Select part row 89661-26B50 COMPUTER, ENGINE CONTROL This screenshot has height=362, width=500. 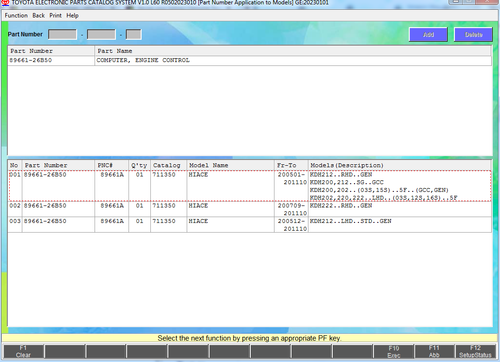(249, 60)
